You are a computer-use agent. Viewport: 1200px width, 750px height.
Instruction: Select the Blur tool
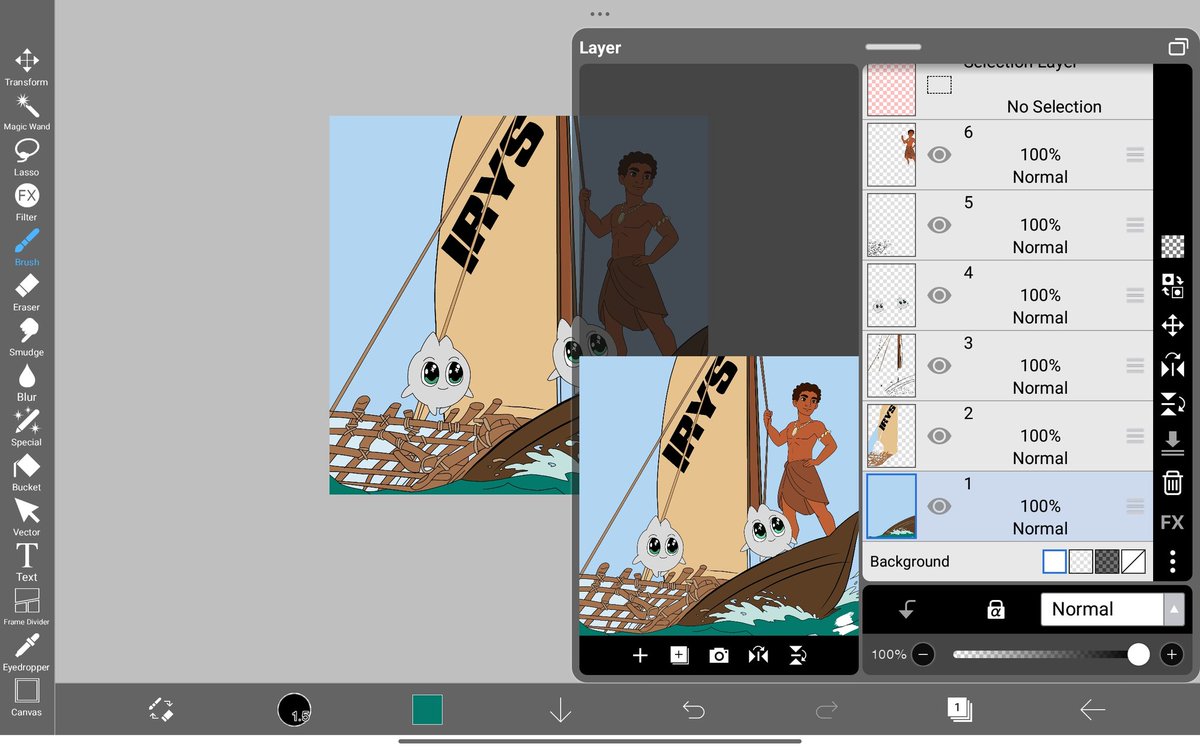(27, 382)
